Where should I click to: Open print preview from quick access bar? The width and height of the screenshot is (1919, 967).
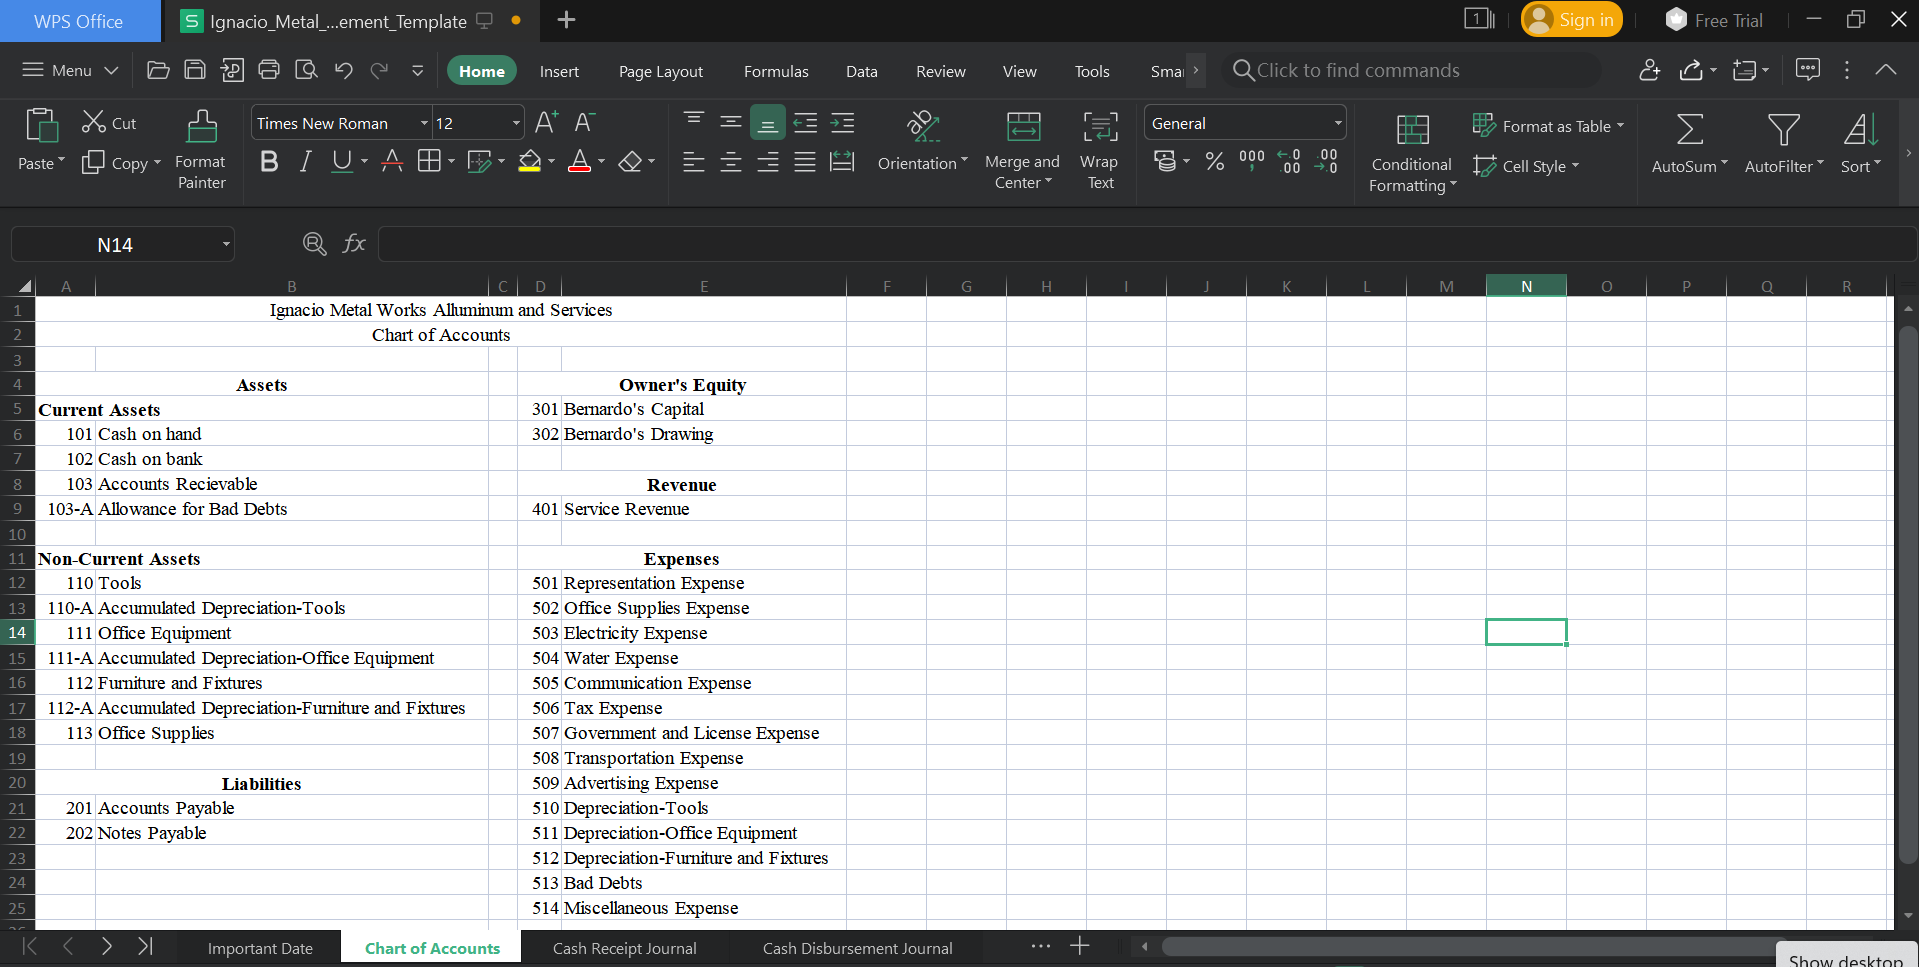306,70
